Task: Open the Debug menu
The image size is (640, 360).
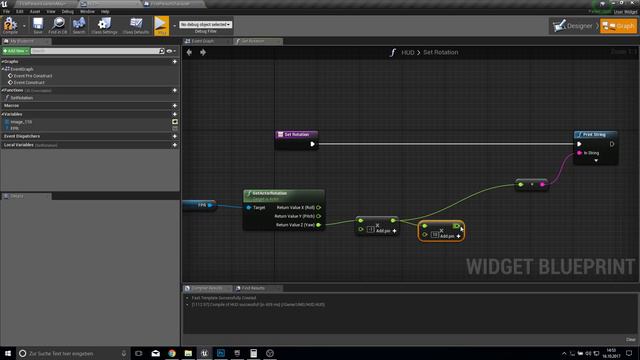Action: (x=68, y=11)
